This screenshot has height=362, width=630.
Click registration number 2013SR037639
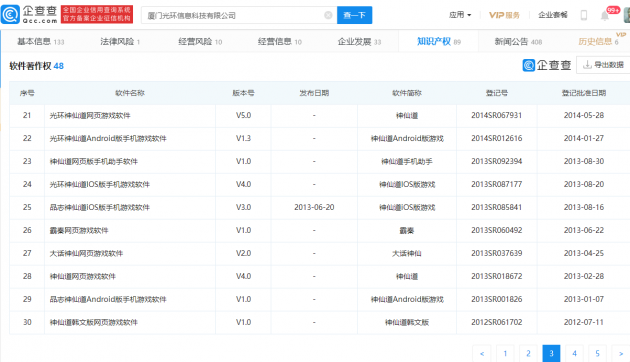tap(497, 253)
